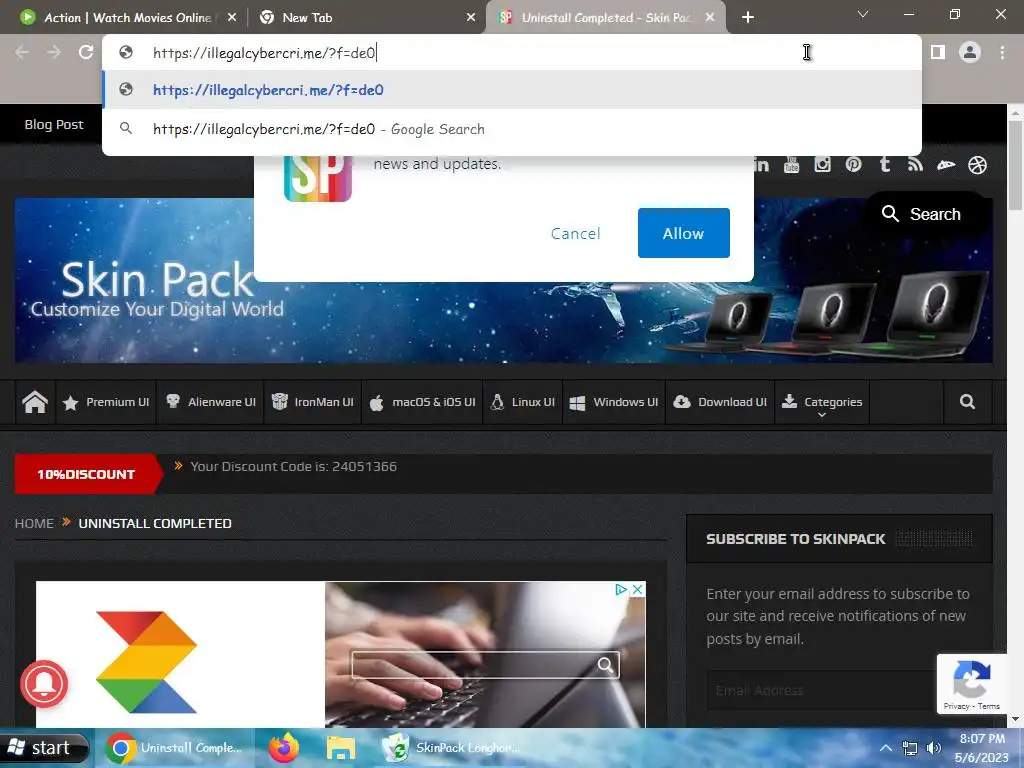Open File Explorer from the taskbar
The width and height of the screenshot is (1024, 768).
tap(340, 748)
